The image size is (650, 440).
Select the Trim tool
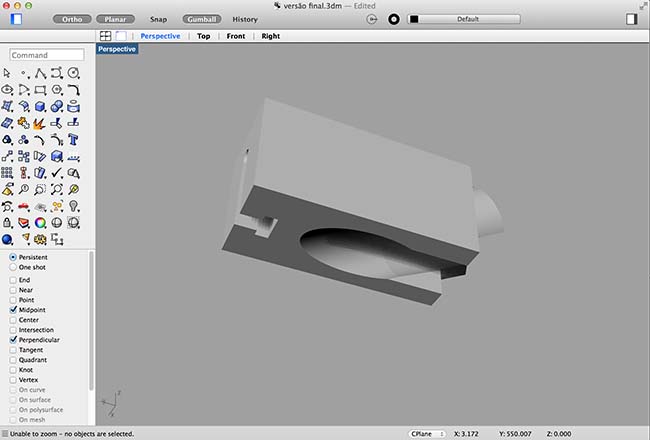coord(57,123)
